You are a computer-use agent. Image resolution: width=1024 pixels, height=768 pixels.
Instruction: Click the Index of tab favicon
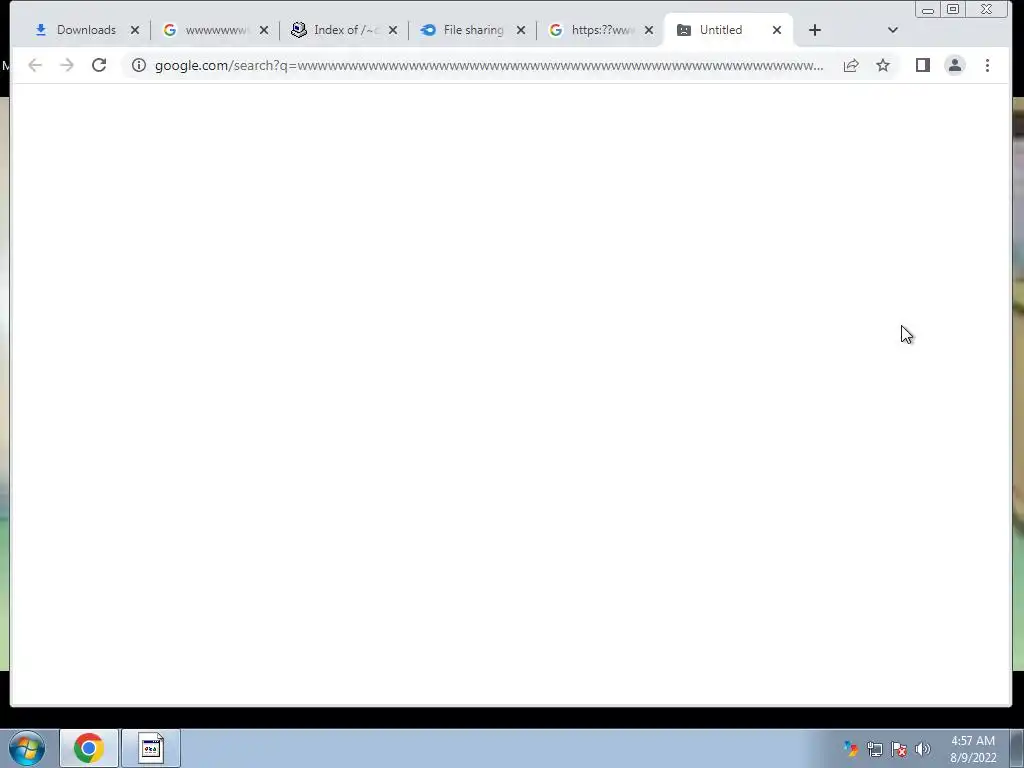[298, 30]
